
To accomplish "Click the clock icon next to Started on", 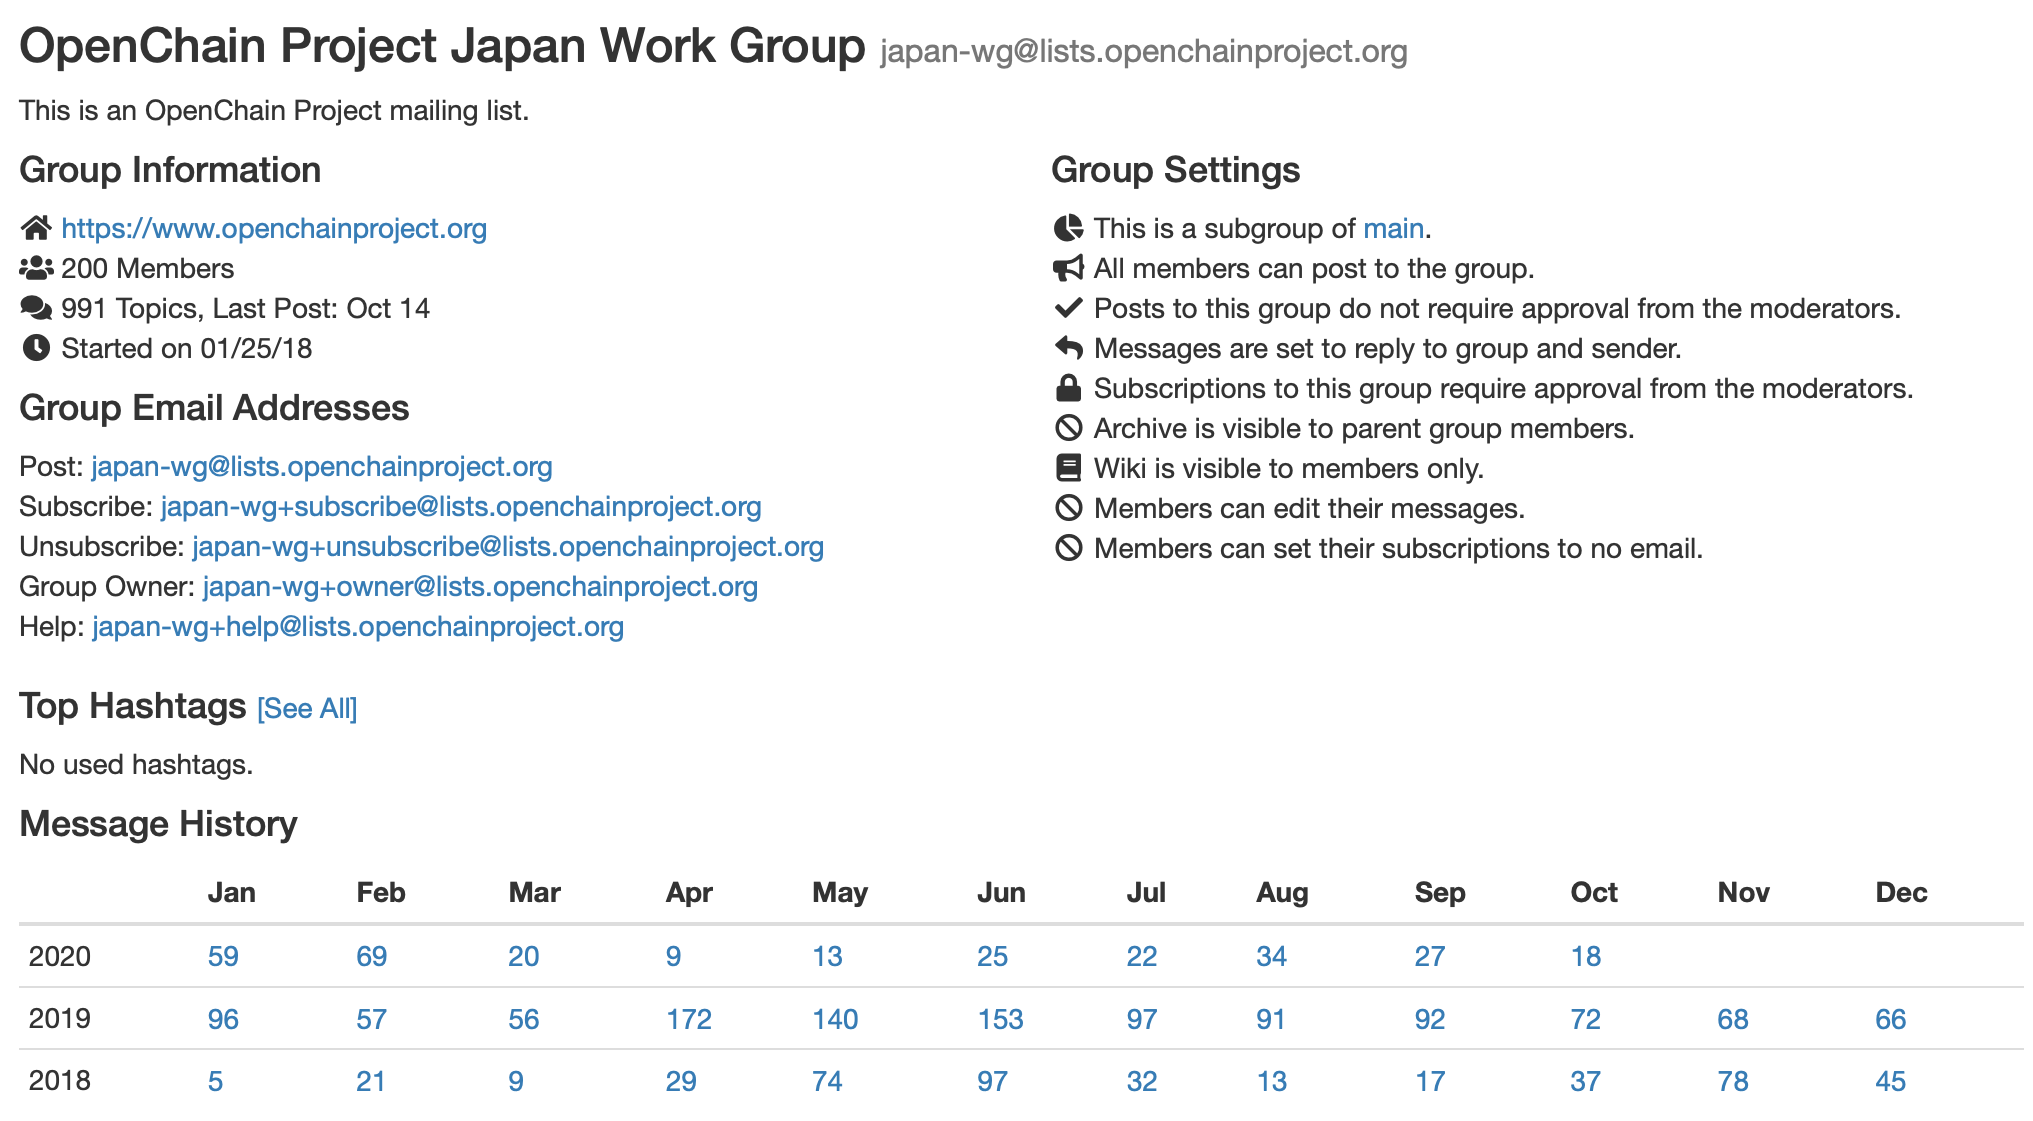I will (36, 348).
